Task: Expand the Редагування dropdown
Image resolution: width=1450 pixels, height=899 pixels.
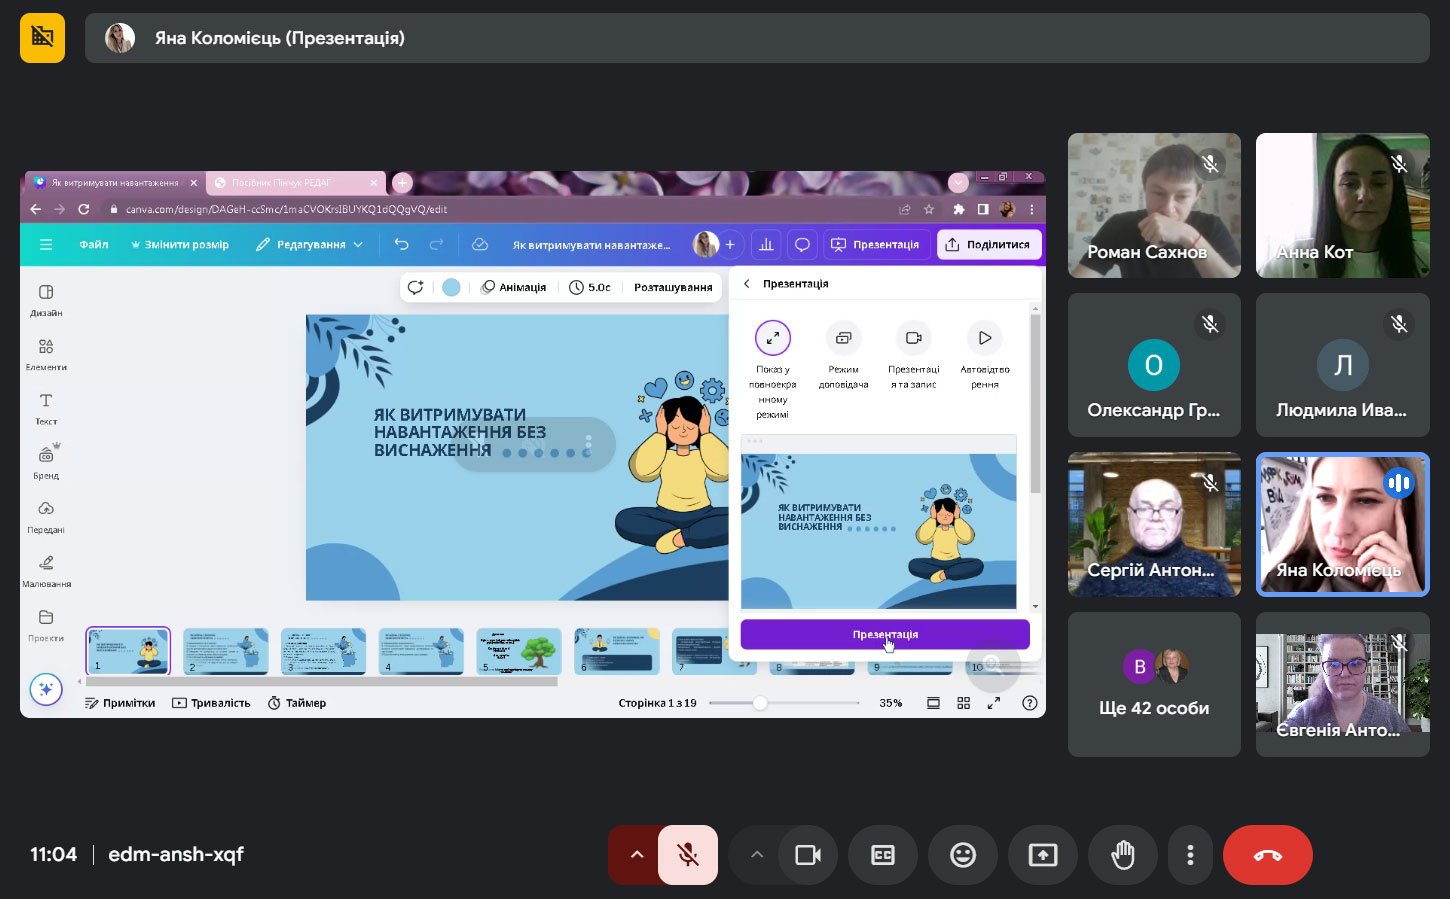Action: tap(309, 245)
